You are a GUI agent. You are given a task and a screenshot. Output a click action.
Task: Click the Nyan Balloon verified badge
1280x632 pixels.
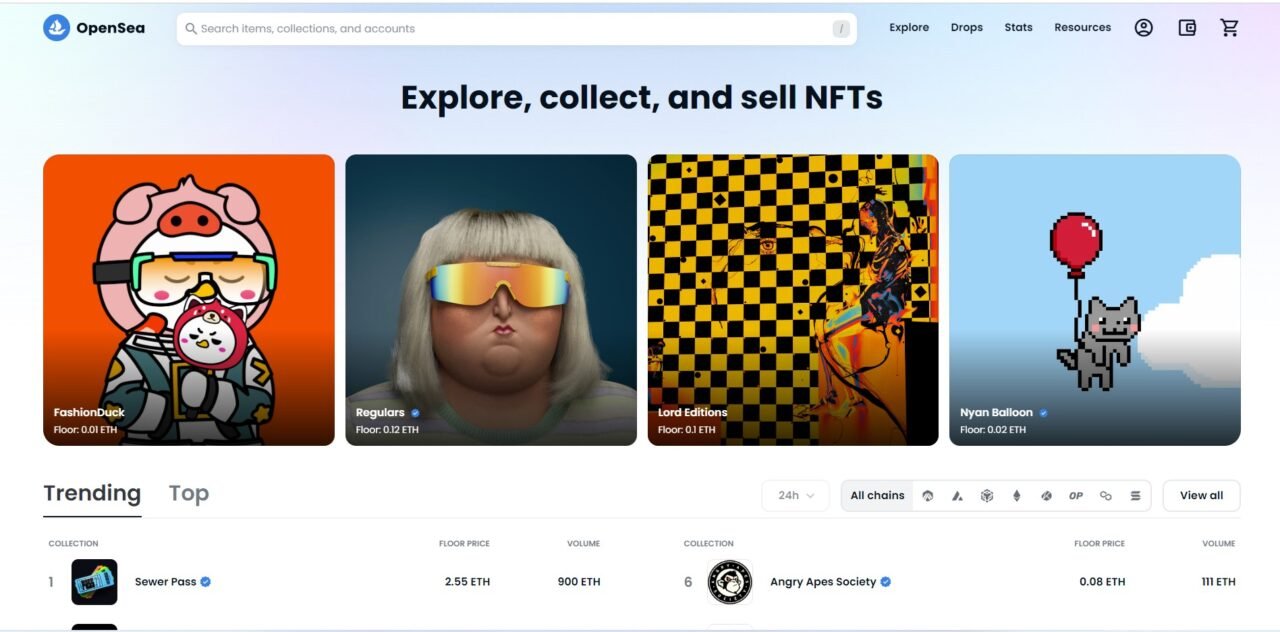tap(1043, 413)
